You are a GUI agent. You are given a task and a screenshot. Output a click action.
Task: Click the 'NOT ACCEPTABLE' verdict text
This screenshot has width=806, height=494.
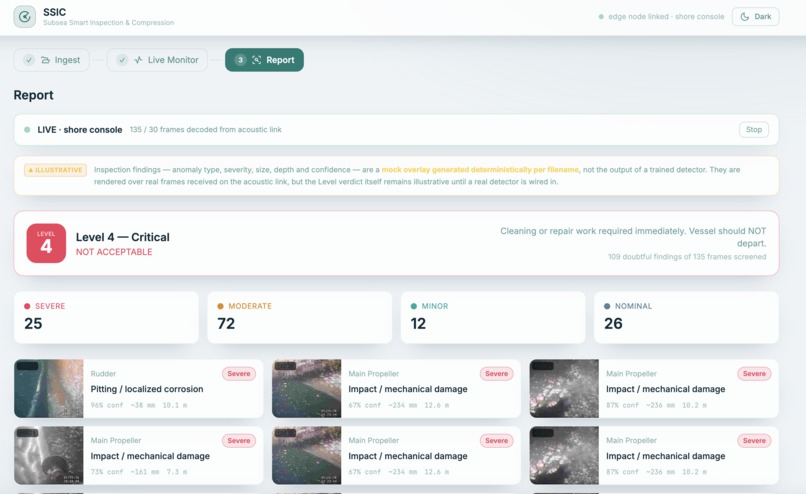[x=114, y=252]
